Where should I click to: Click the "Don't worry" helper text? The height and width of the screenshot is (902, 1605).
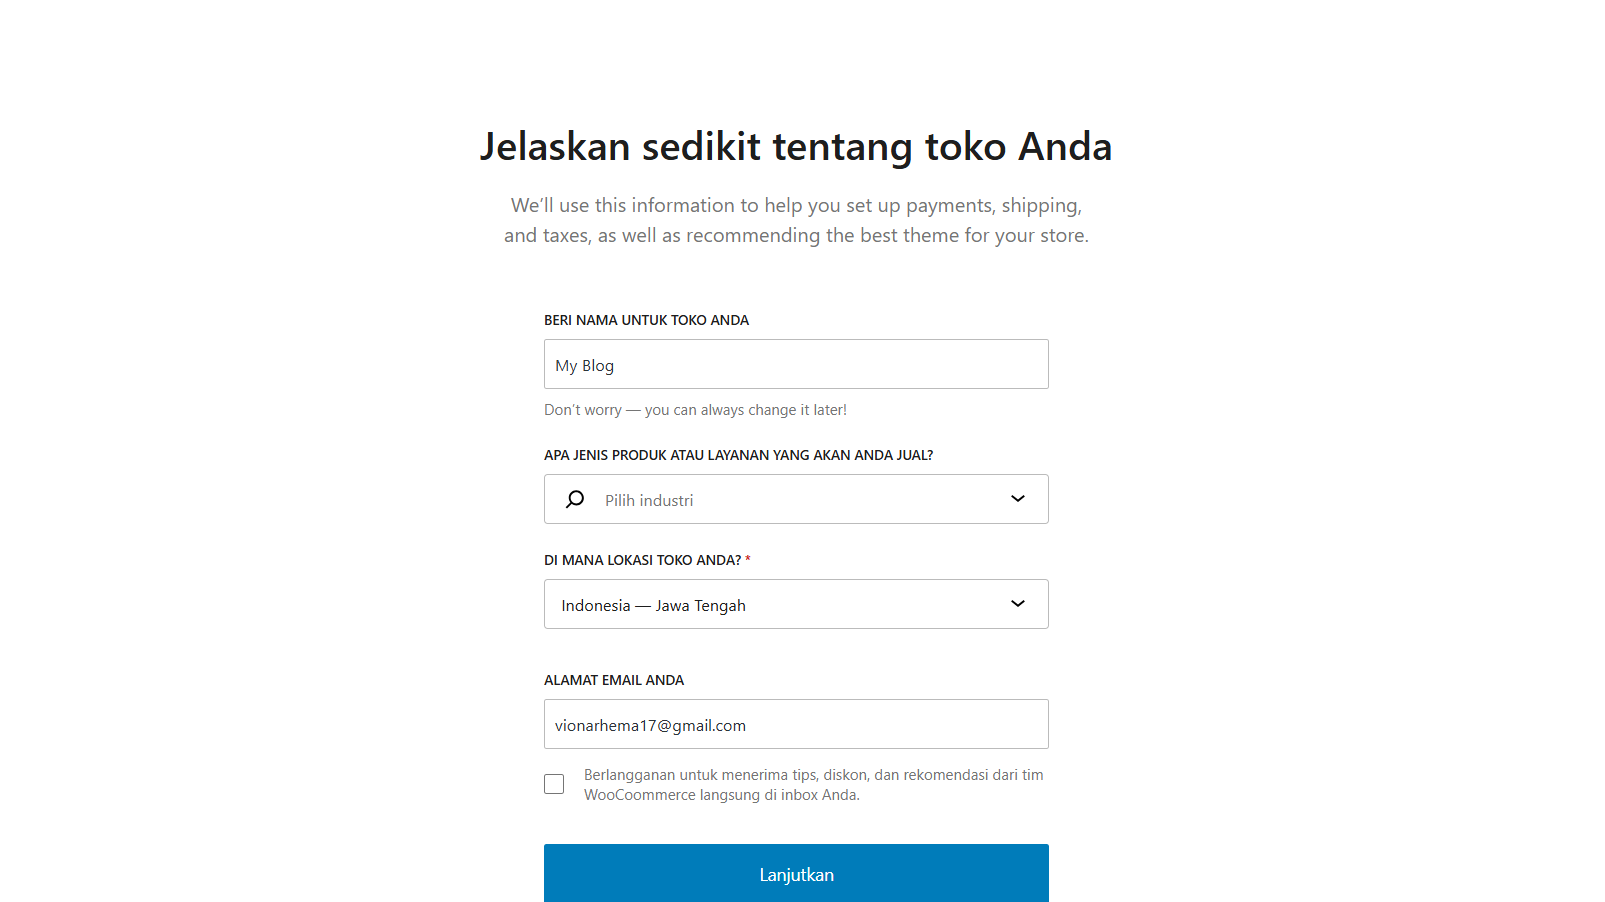pyautogui.click(x=695, y=410)
